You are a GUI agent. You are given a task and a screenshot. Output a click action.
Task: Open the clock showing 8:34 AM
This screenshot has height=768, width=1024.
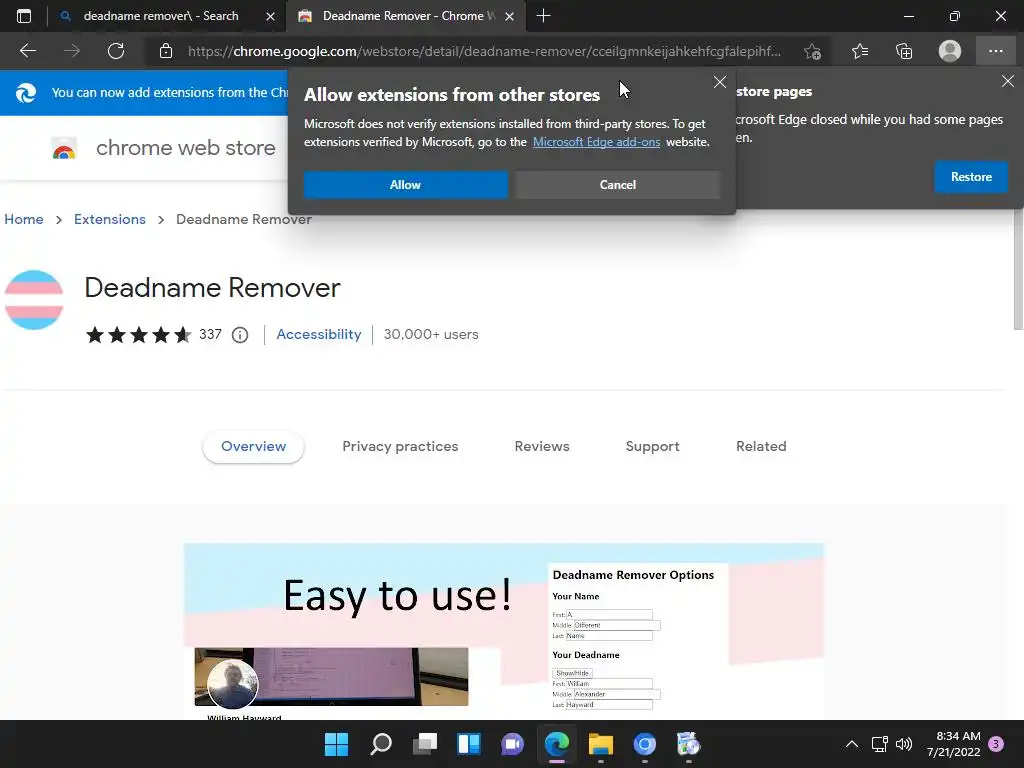coord(953,744)
